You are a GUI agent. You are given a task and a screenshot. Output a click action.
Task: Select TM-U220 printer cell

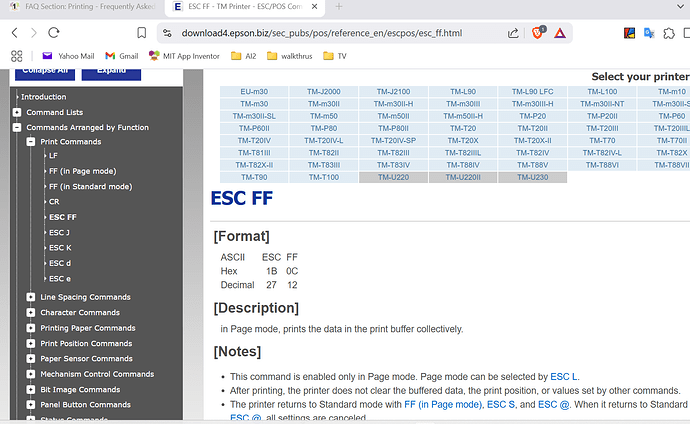(393, 177)
